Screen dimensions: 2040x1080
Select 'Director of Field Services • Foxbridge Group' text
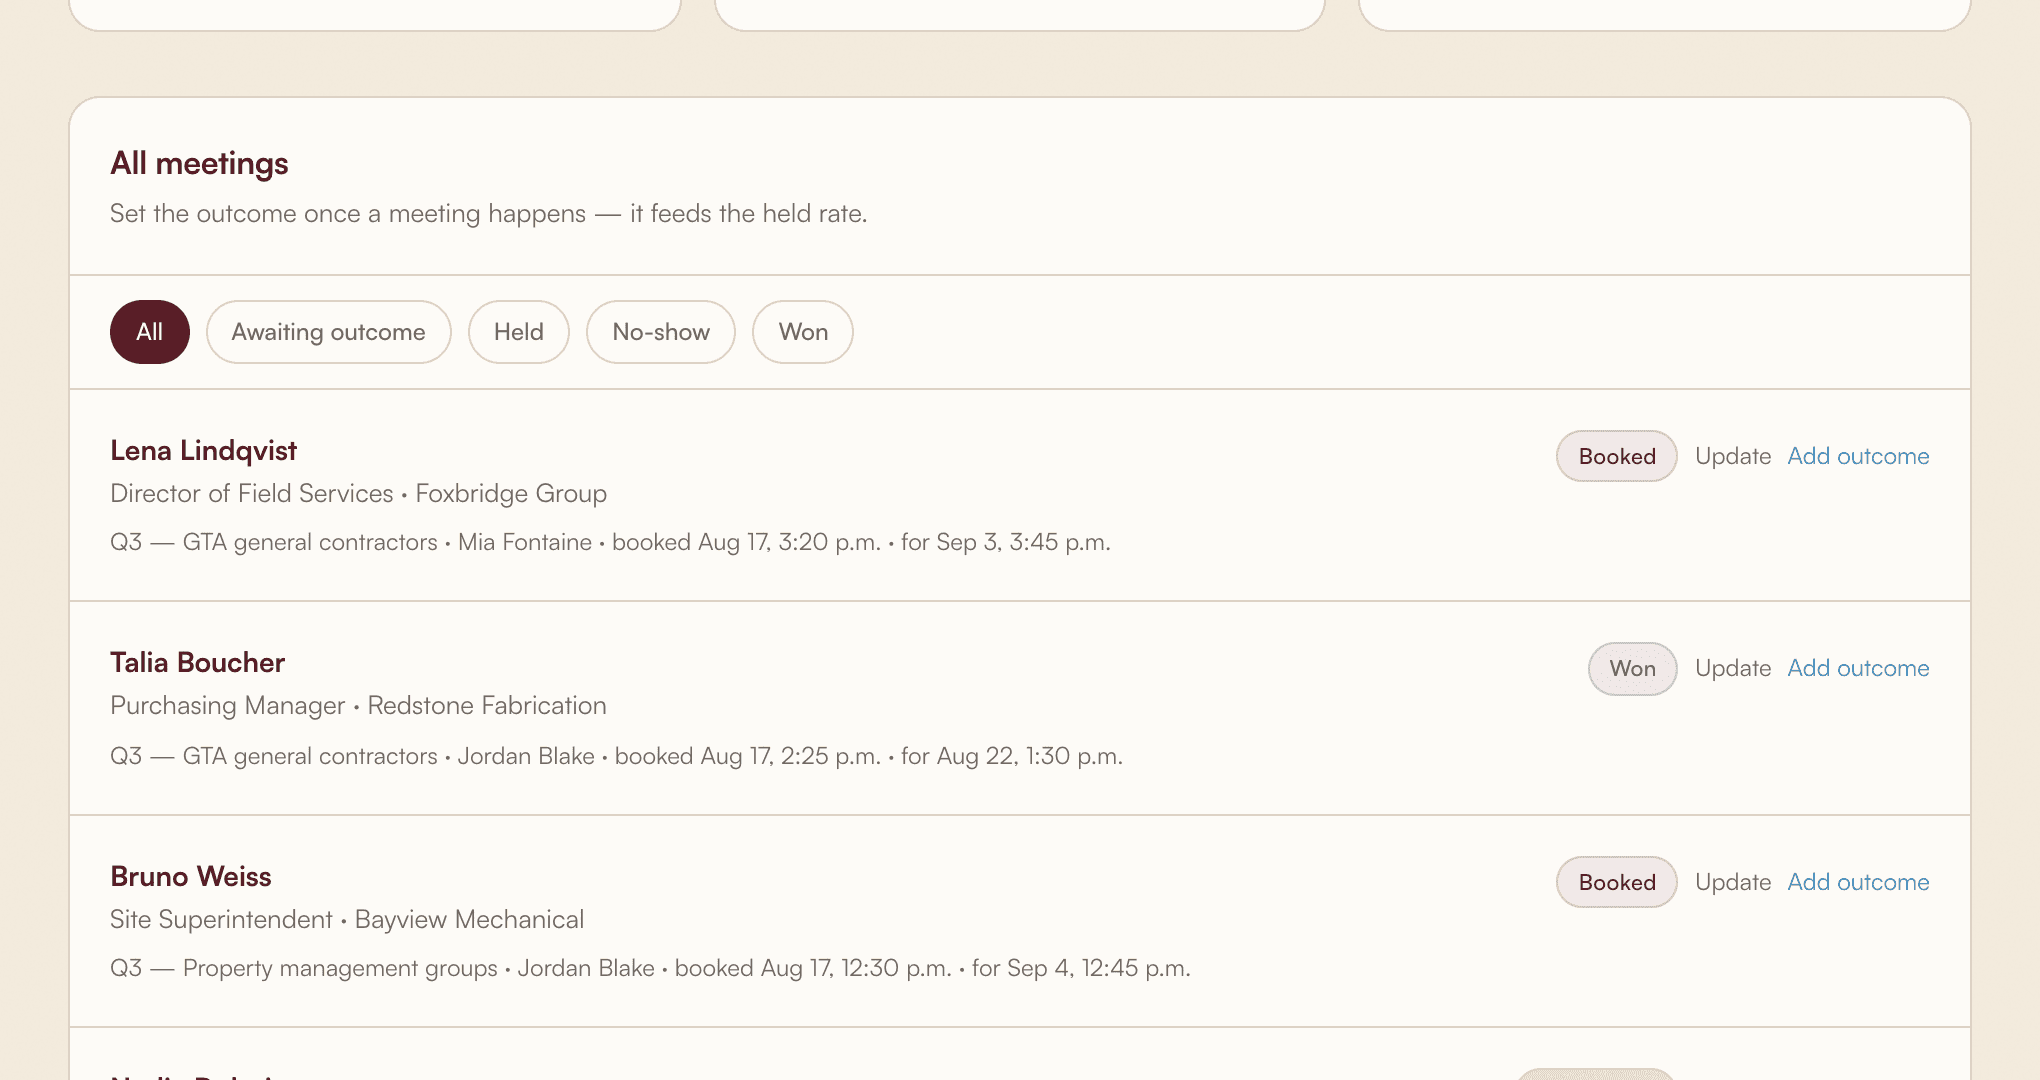click(x=358, y=494)
